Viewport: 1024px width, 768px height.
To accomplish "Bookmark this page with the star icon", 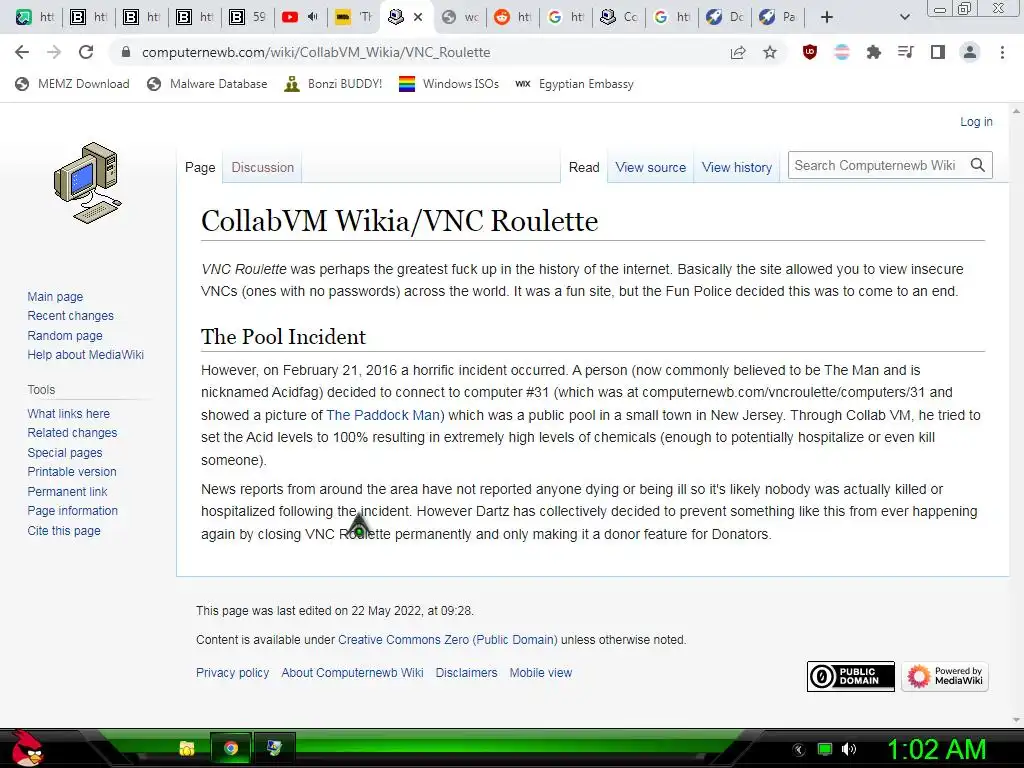I will tap(770, 52).
